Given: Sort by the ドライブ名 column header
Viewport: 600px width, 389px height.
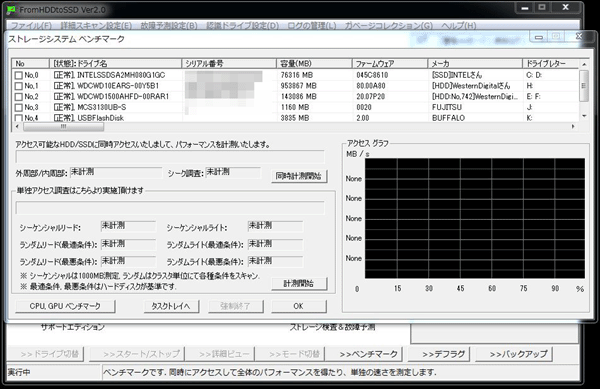Looking at the screenshot, I should click(115, 63).
